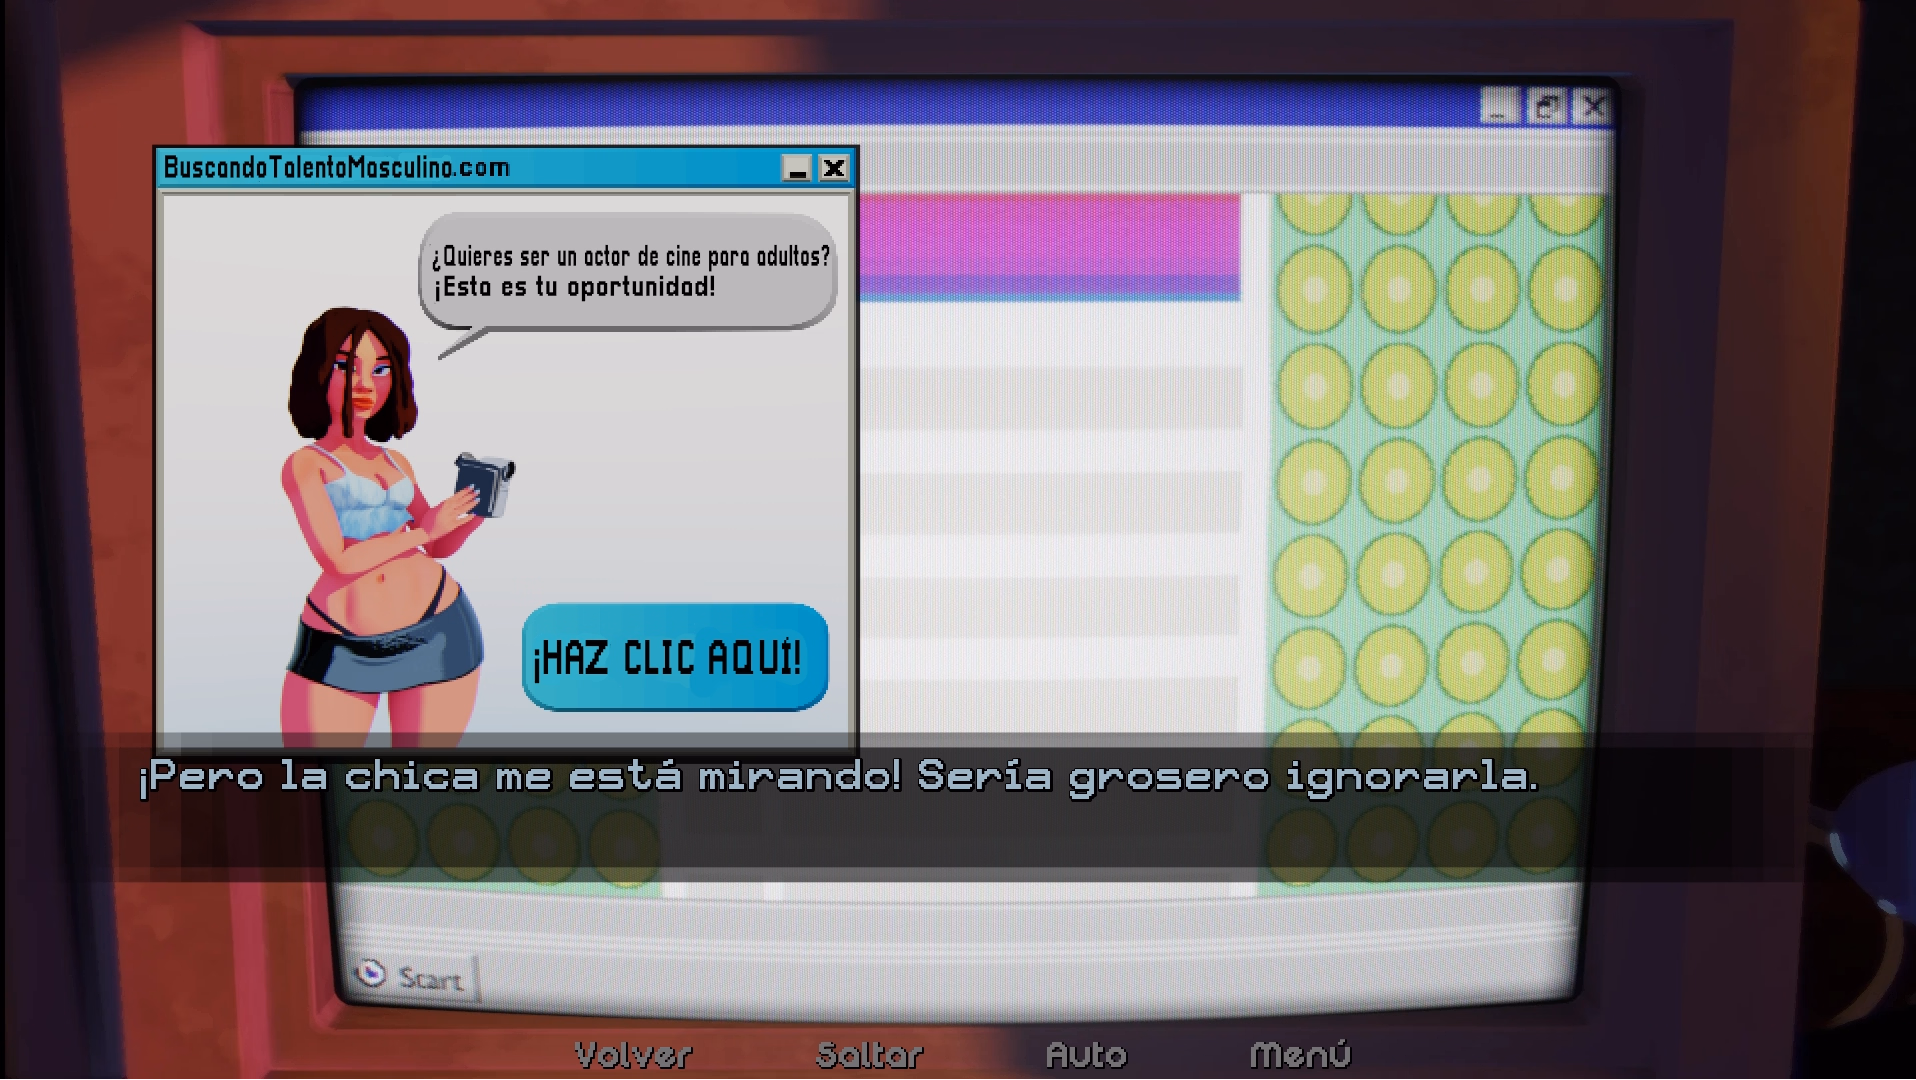The height and width of the screenshot is (1080, 1916).
Task: Toggle Auto dialogue mode
Action: coord(1086,1054)
